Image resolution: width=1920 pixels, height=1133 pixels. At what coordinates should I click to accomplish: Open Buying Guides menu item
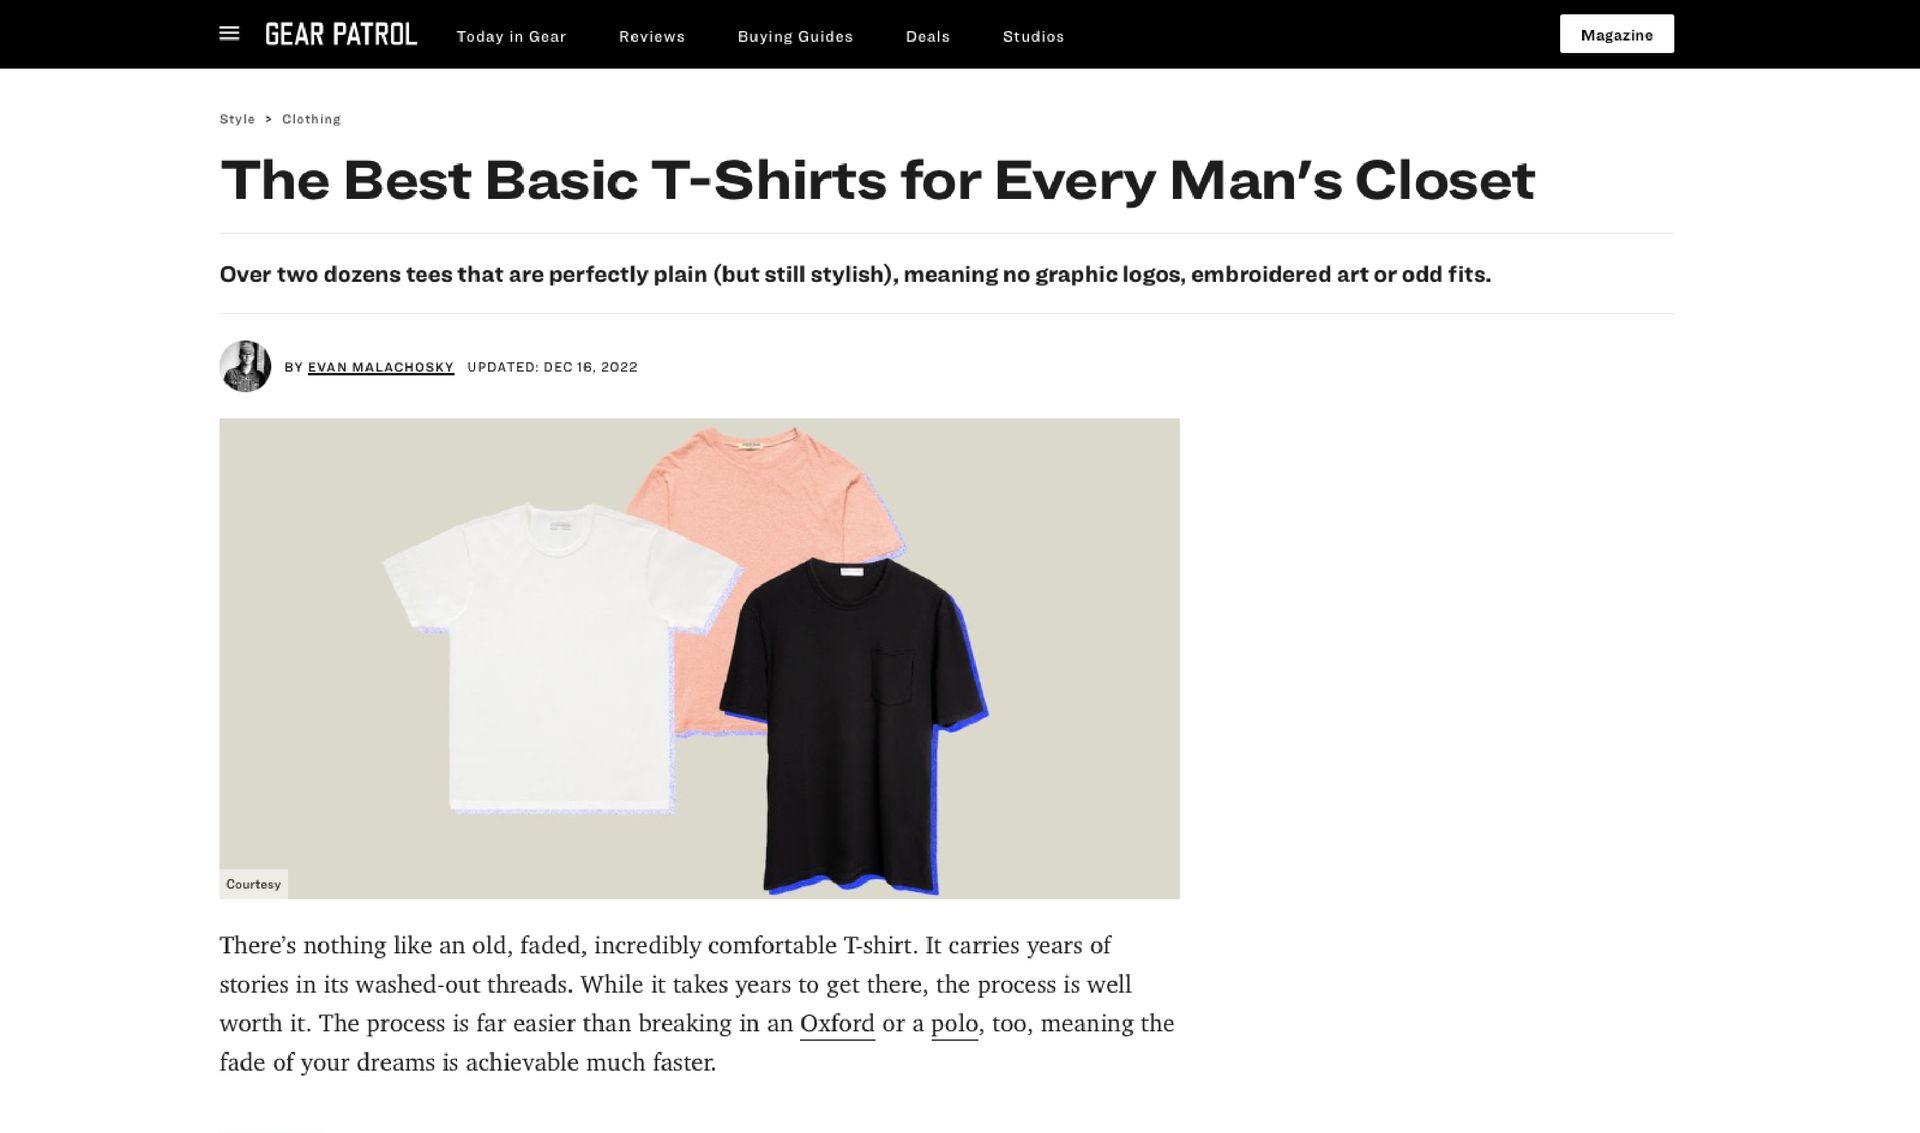(795, 36)
